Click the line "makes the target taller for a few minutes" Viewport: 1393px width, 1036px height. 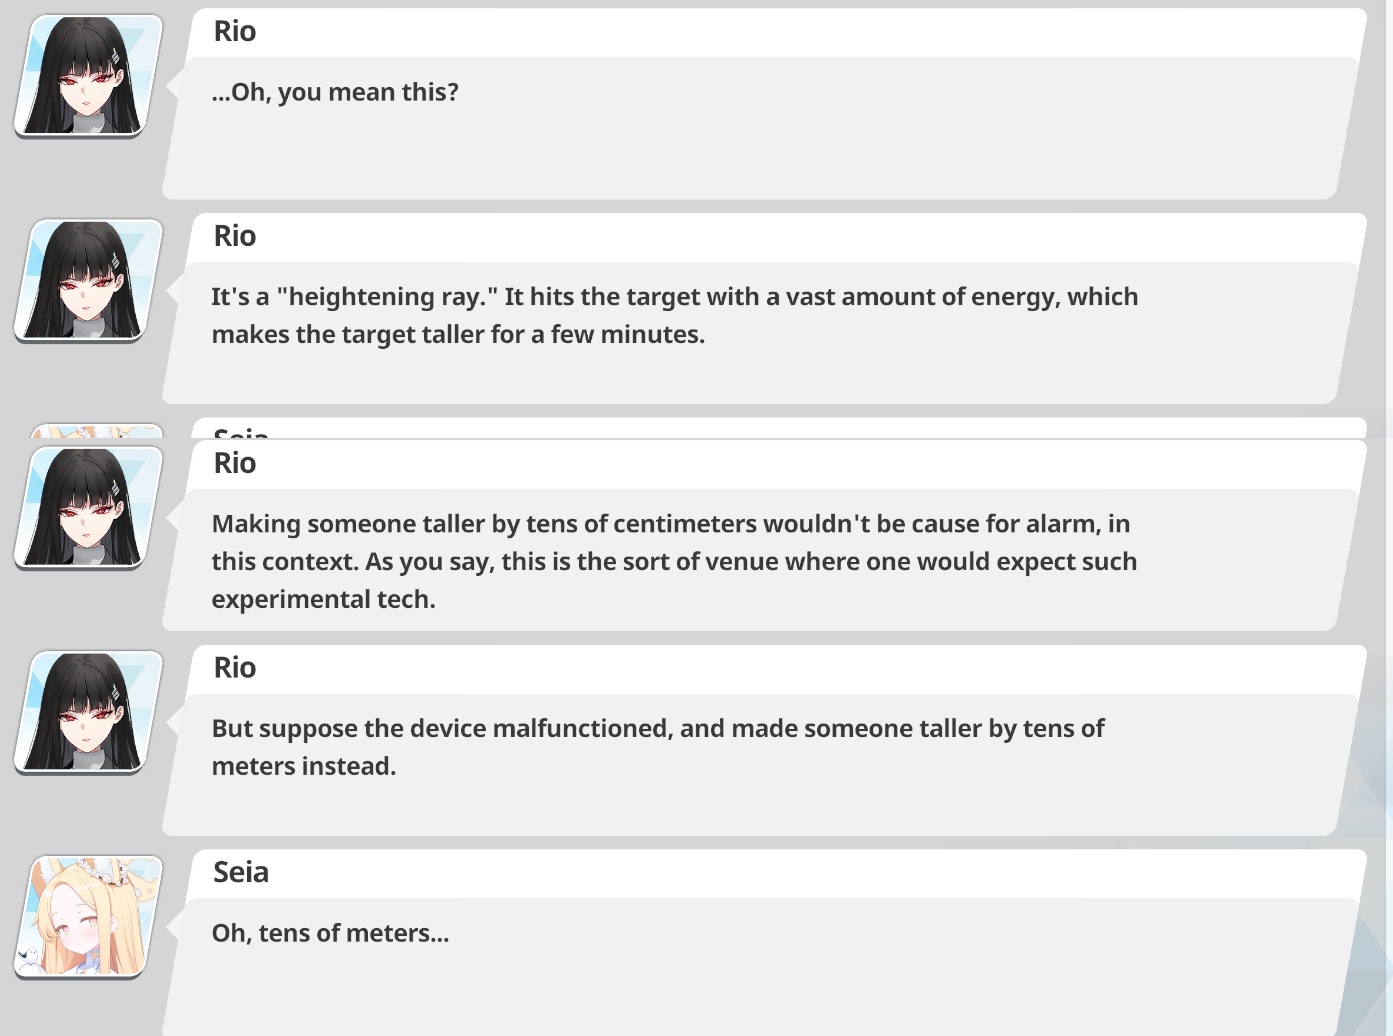(458, 334)
